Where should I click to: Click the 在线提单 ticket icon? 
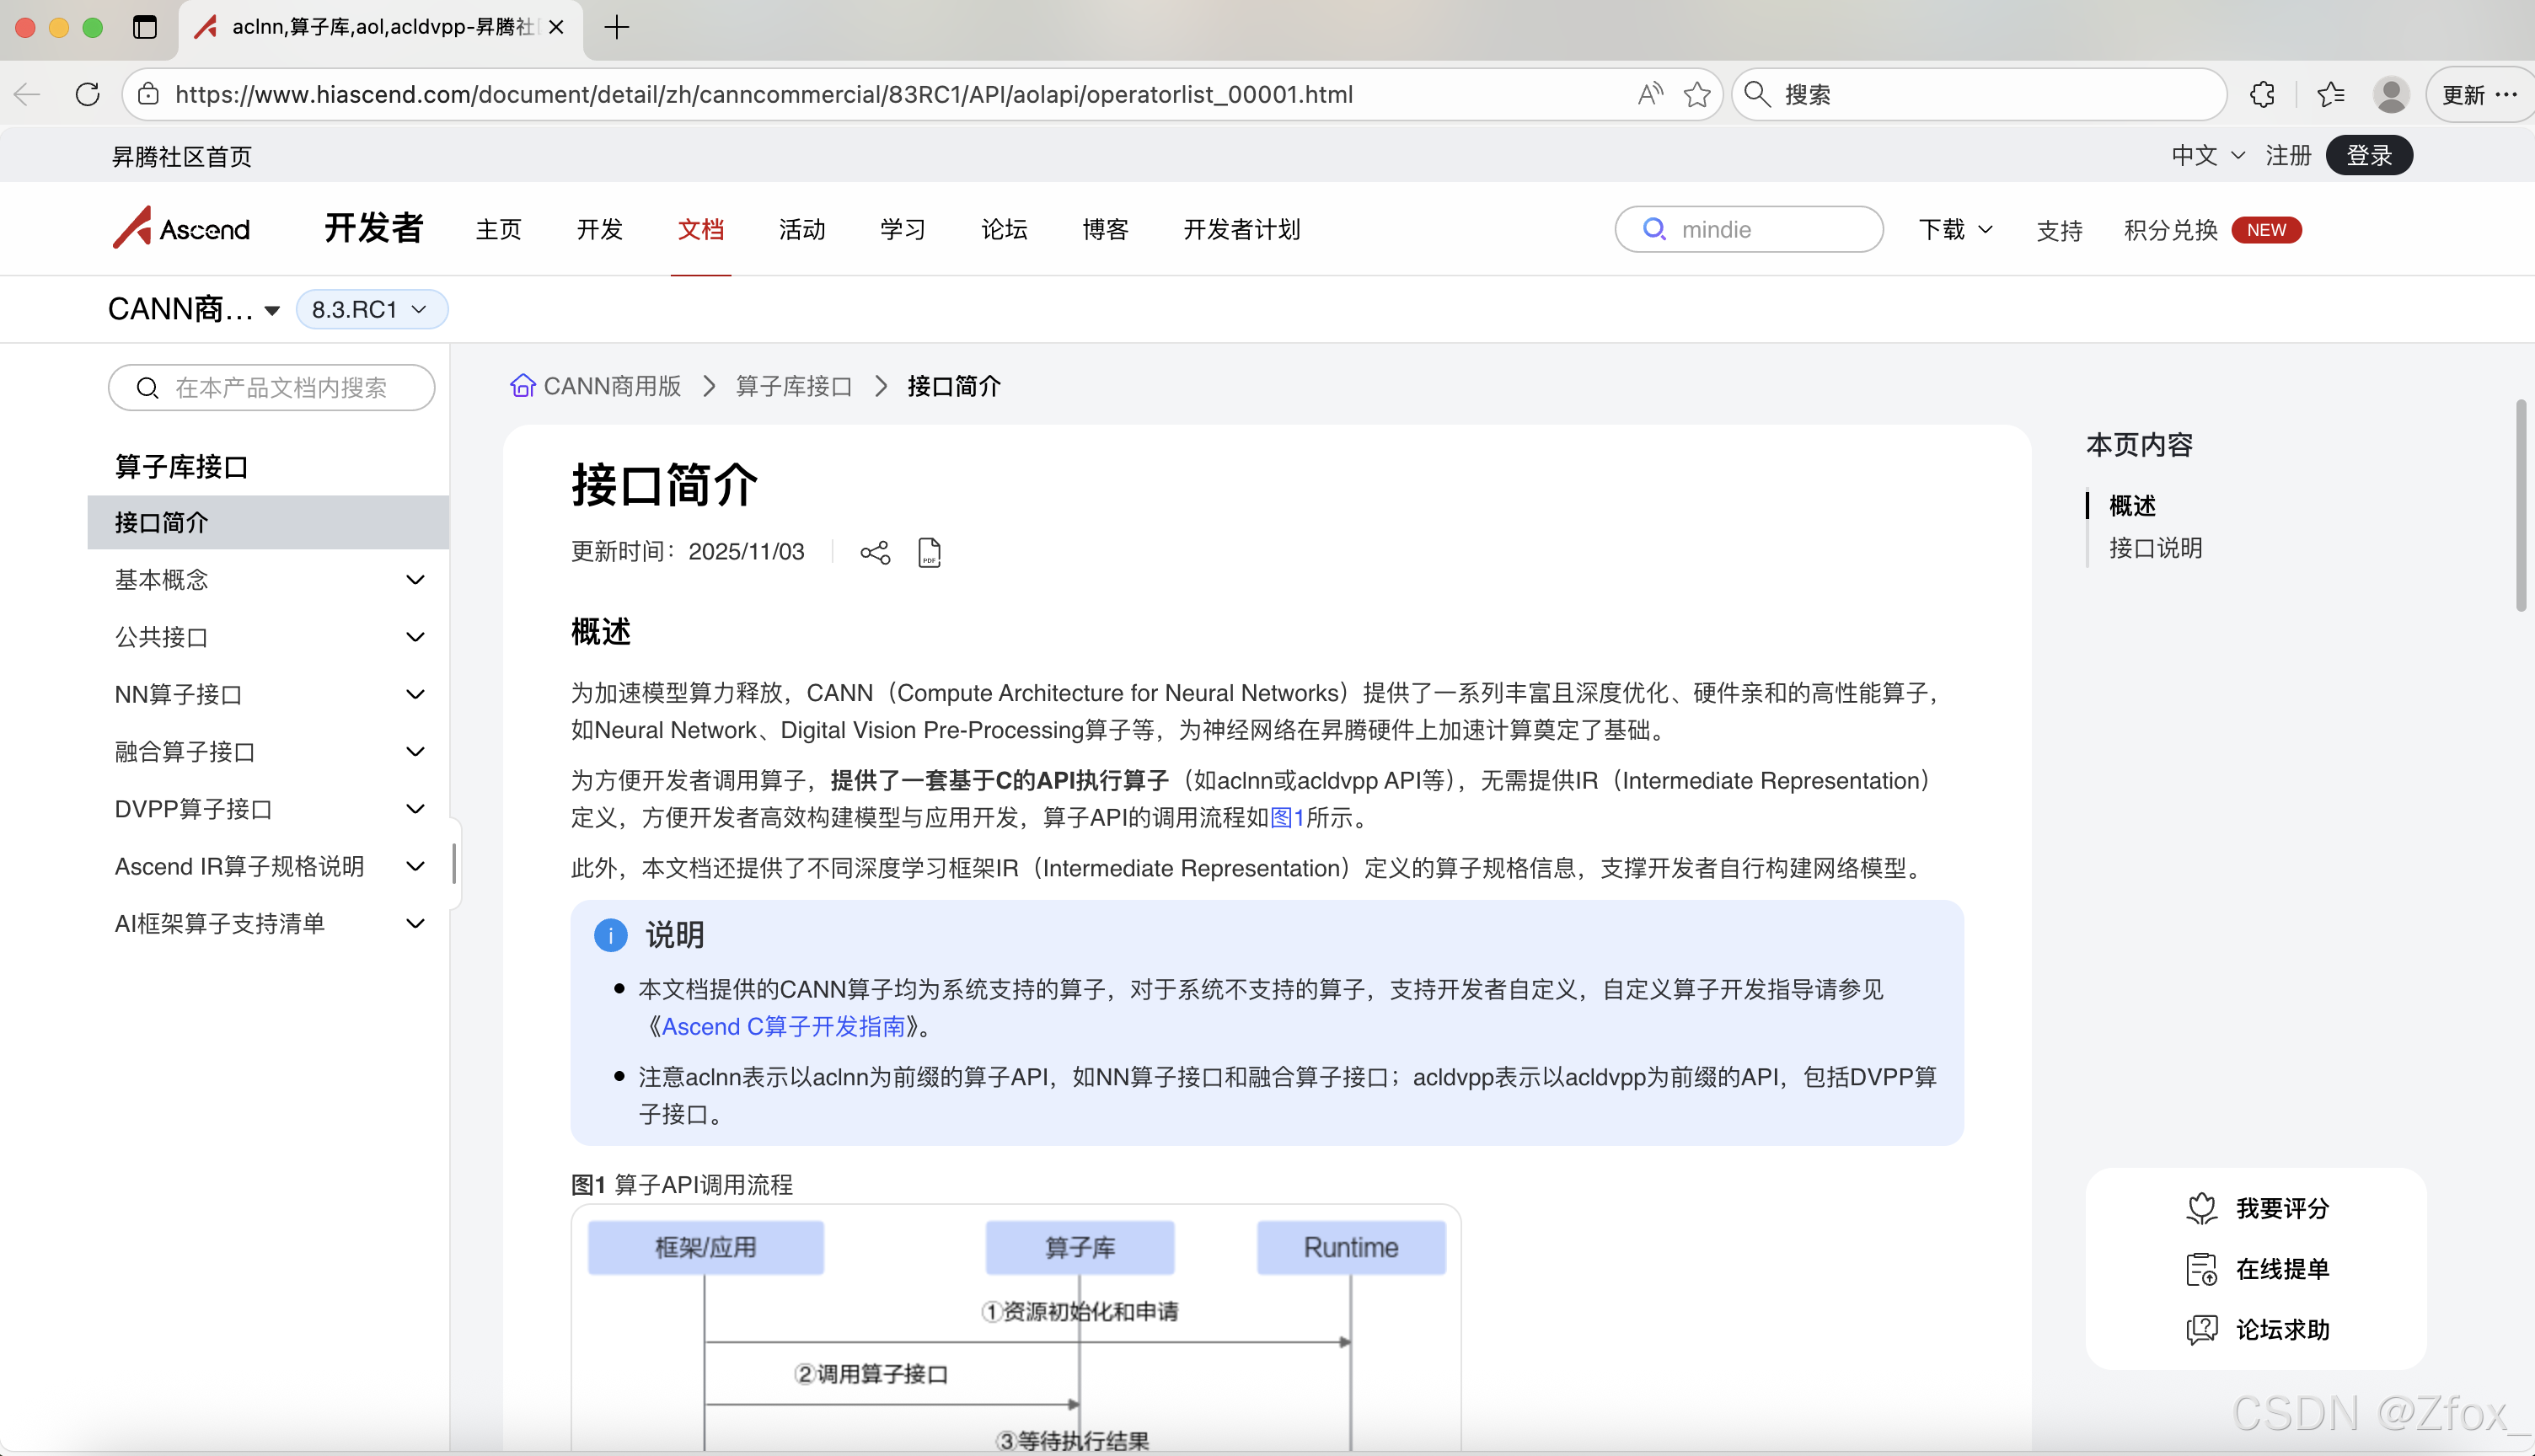(x=2203, y=1268)
